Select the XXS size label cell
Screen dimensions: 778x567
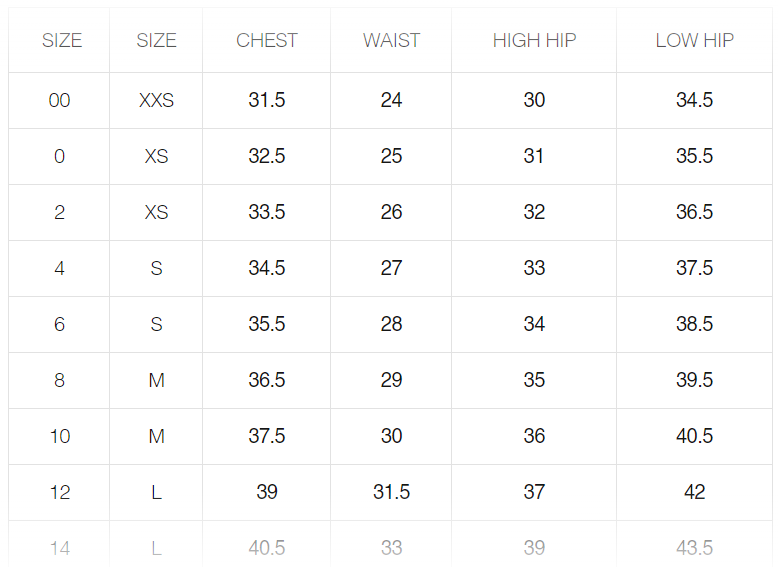coord(156,101)
